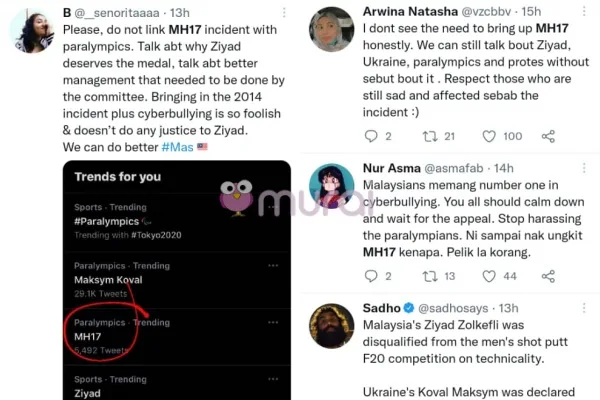The image size is (600, 400).
Task: Retweet Nur Asma's cyberbullying tweet
Action: [431, 276]
